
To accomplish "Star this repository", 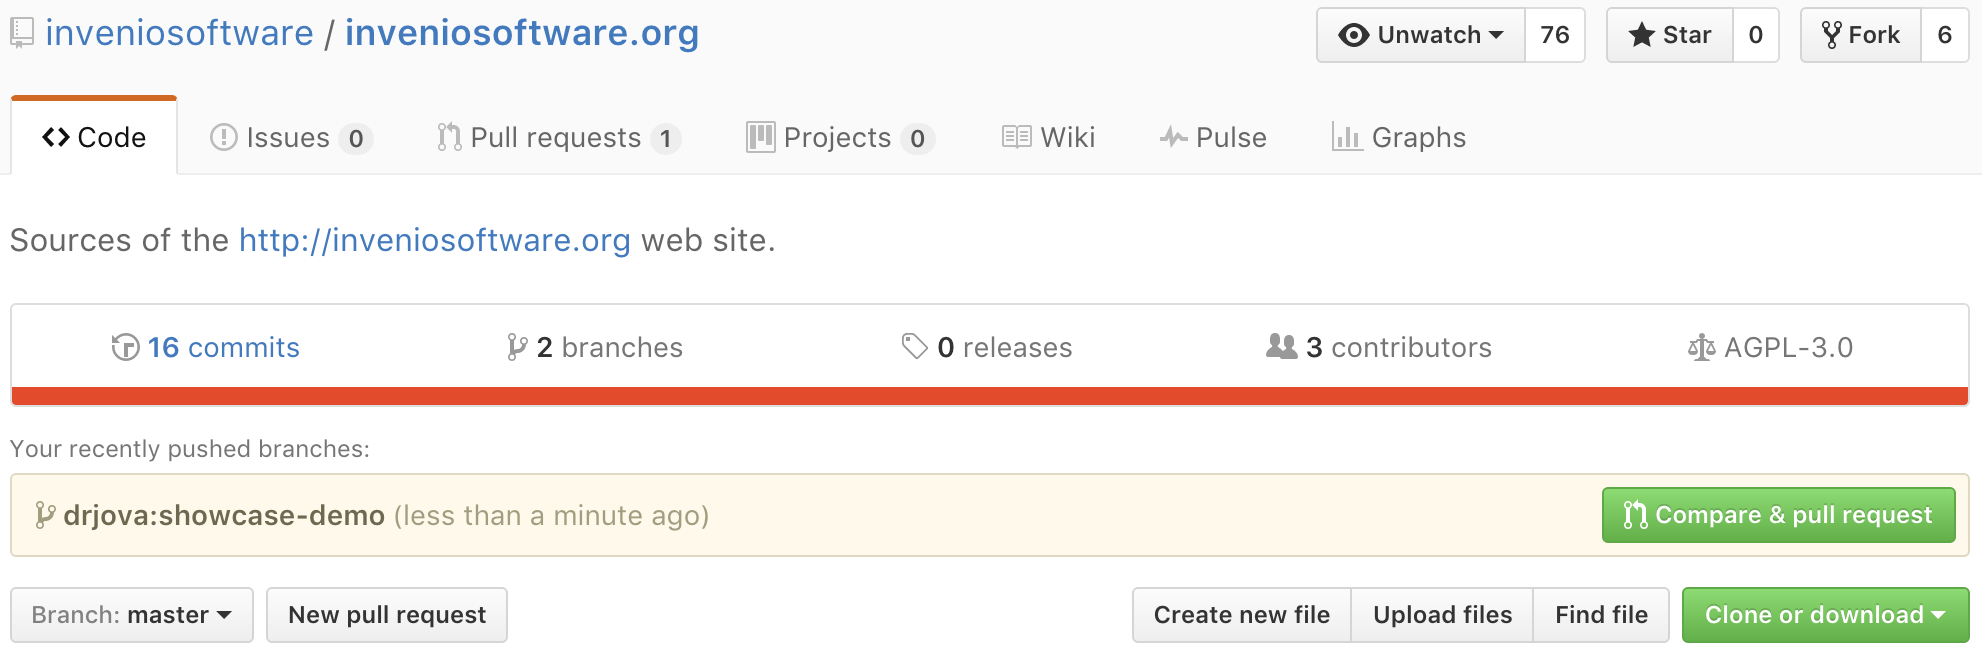I will click(1669, 35).
